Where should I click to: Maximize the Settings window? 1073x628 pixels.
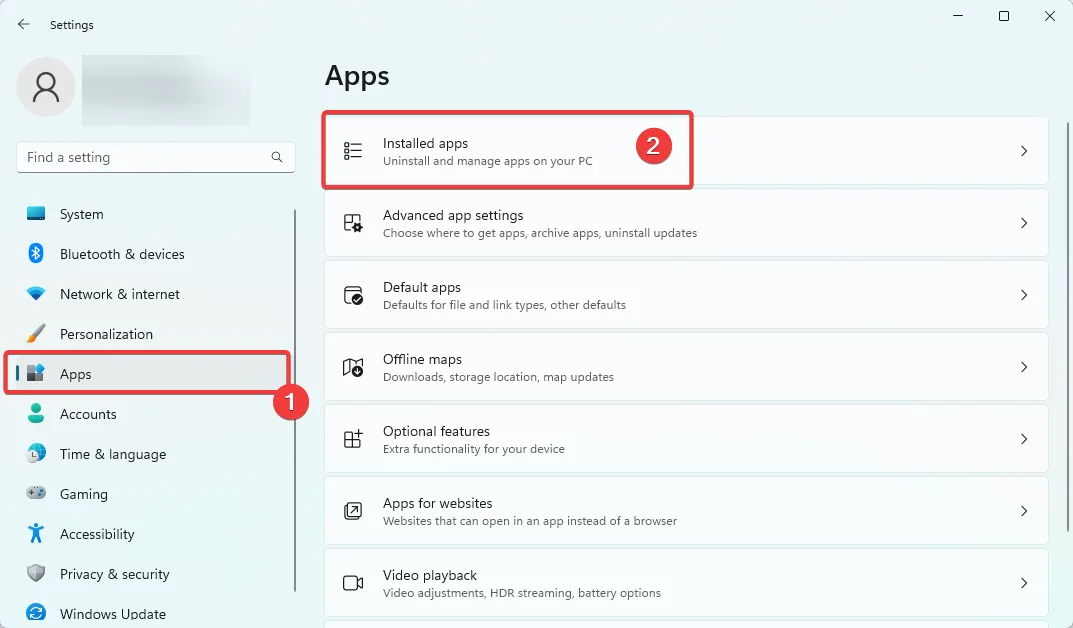[x=1004, y=16]
